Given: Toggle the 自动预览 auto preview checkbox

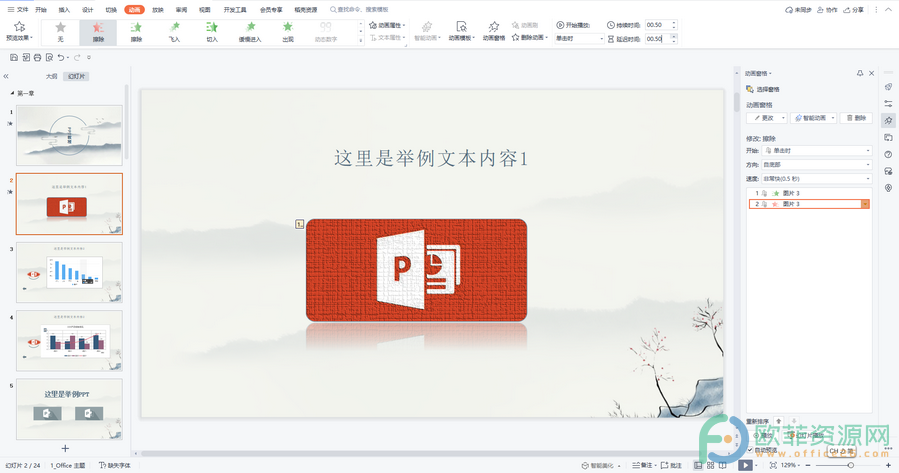Looking at the screenshot, I should 751,450.
